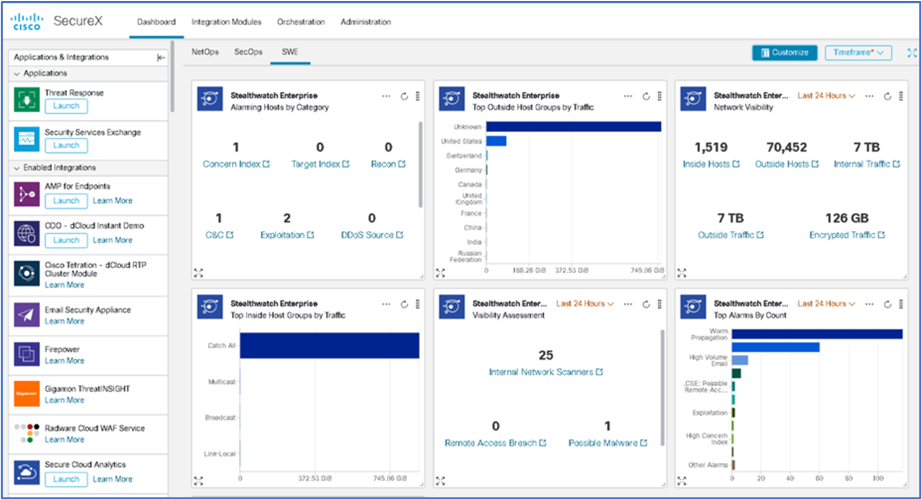Refresh Top Inside Host Groups tile
Image resolution: width=922 pixels, height=500 pixels.
tap(404, 304)
